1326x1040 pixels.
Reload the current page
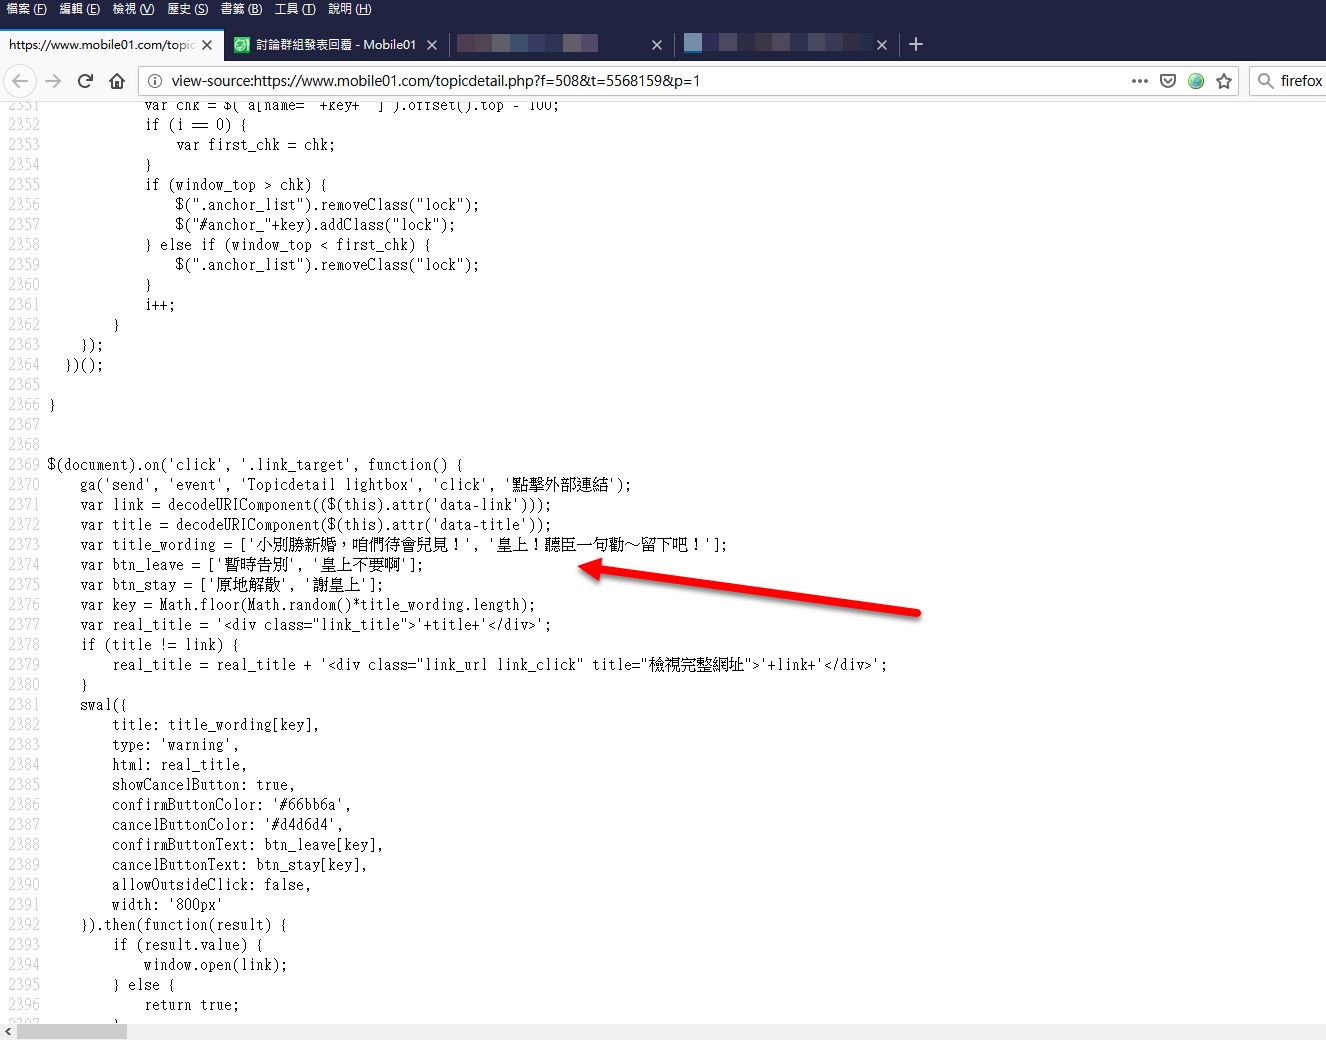pyautogui.click(x=85, y=81)
